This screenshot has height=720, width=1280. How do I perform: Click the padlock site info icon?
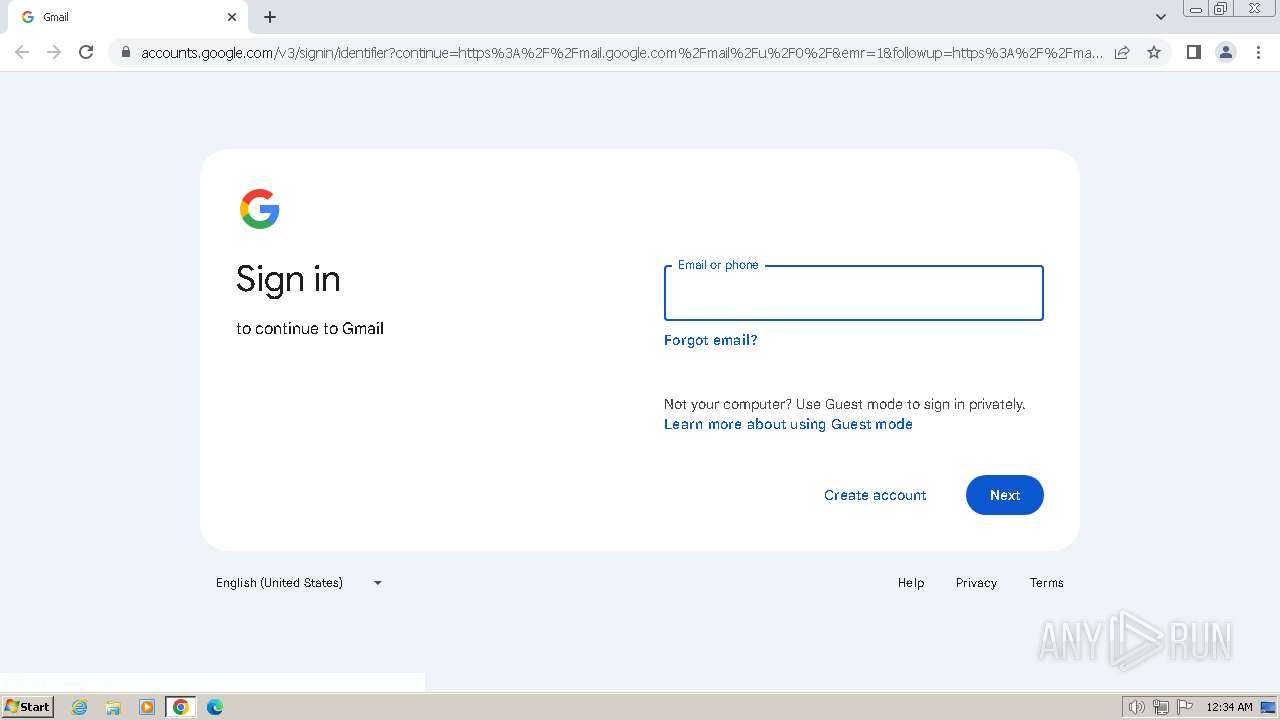125,52
